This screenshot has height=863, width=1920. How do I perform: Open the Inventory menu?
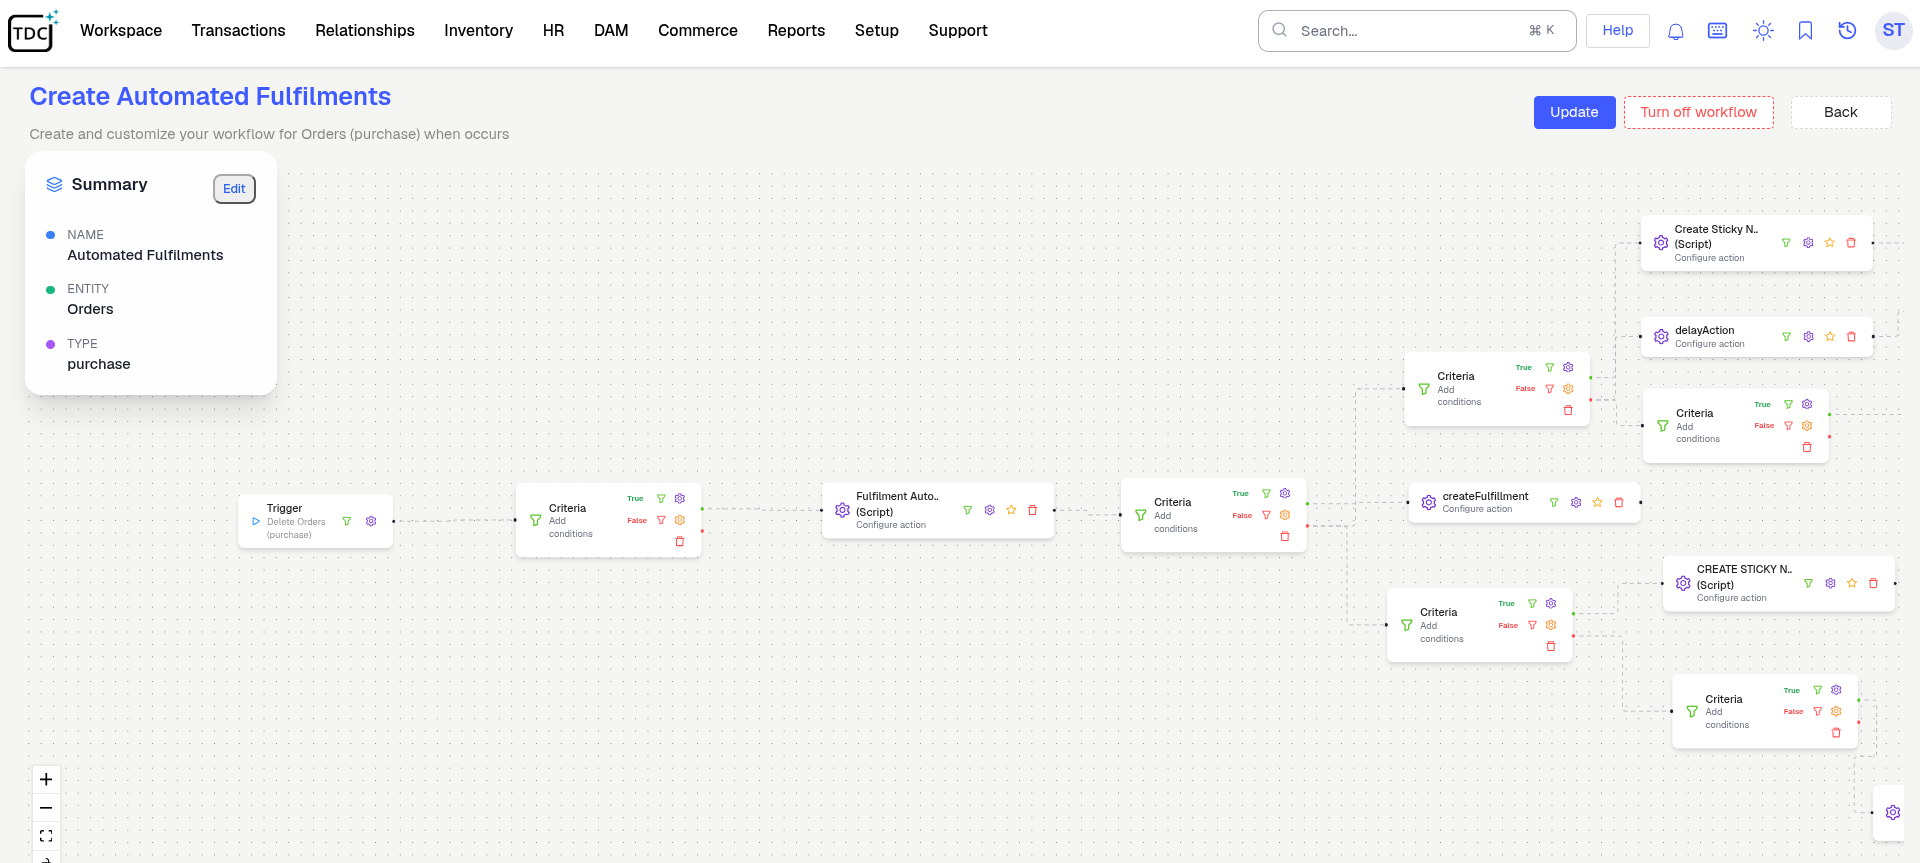pyautogui.click(x=478, y=31)
